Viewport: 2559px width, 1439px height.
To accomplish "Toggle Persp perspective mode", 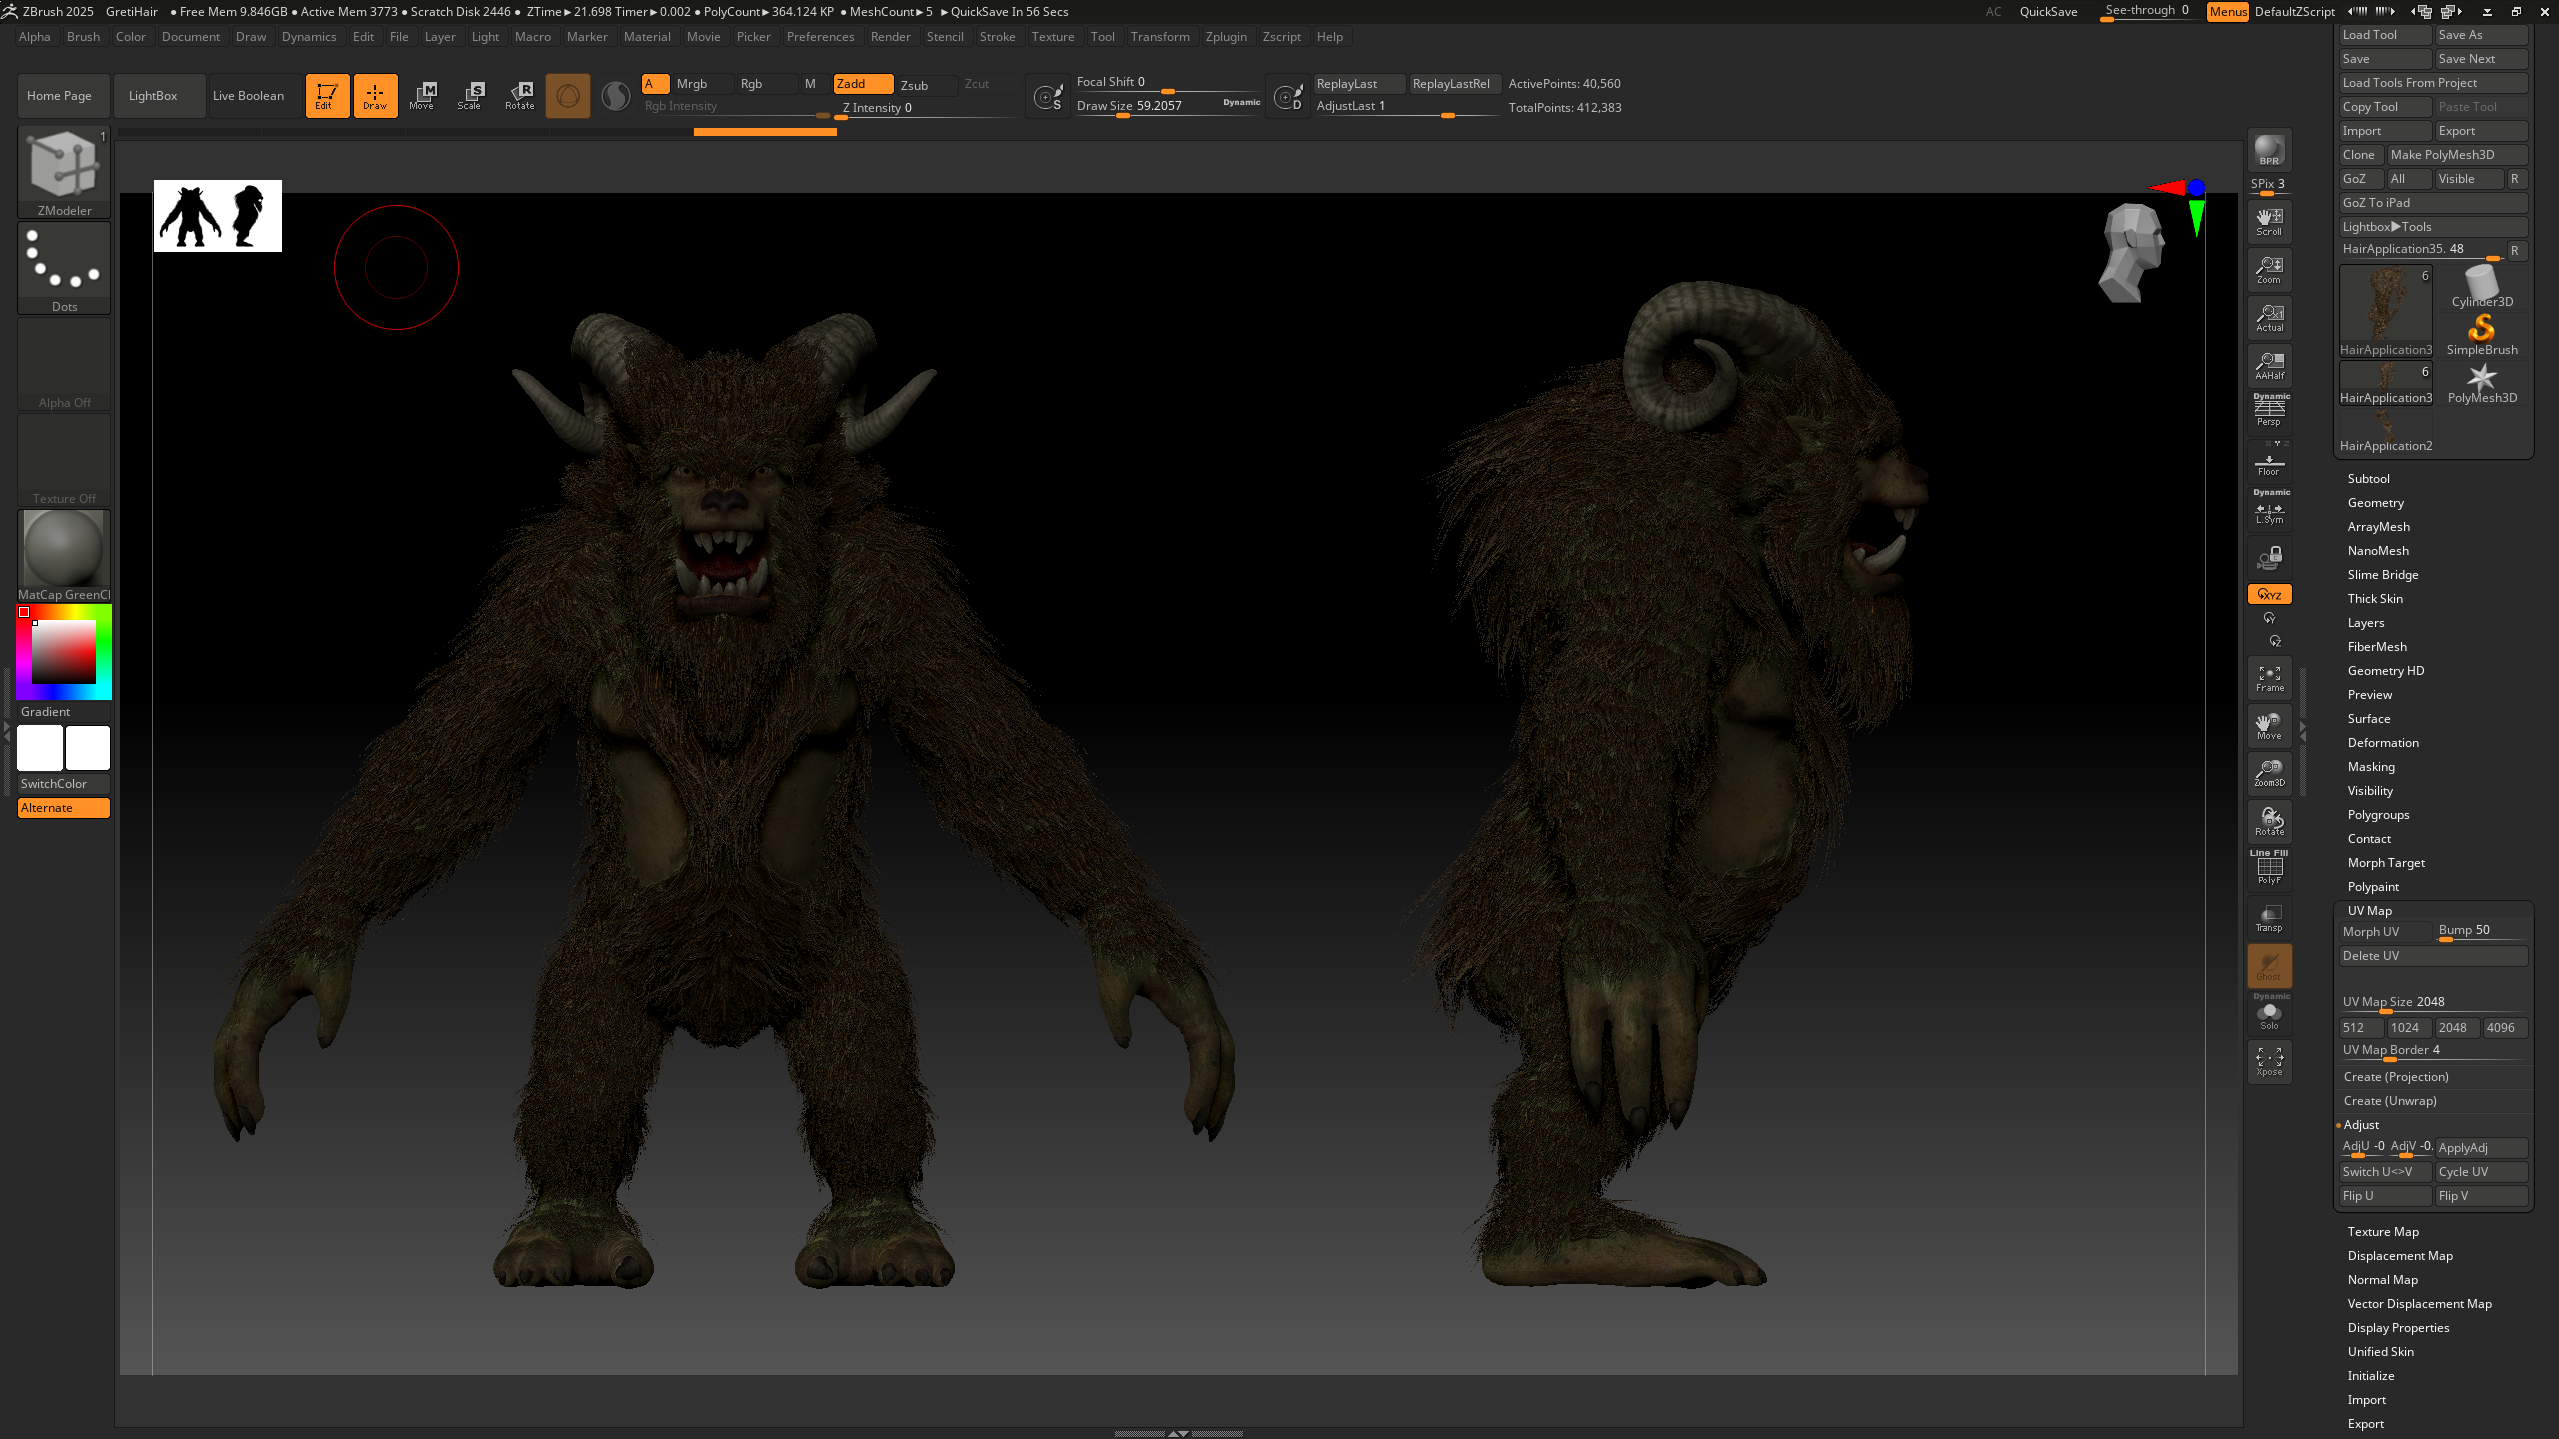I will [x=2268, y=410].
